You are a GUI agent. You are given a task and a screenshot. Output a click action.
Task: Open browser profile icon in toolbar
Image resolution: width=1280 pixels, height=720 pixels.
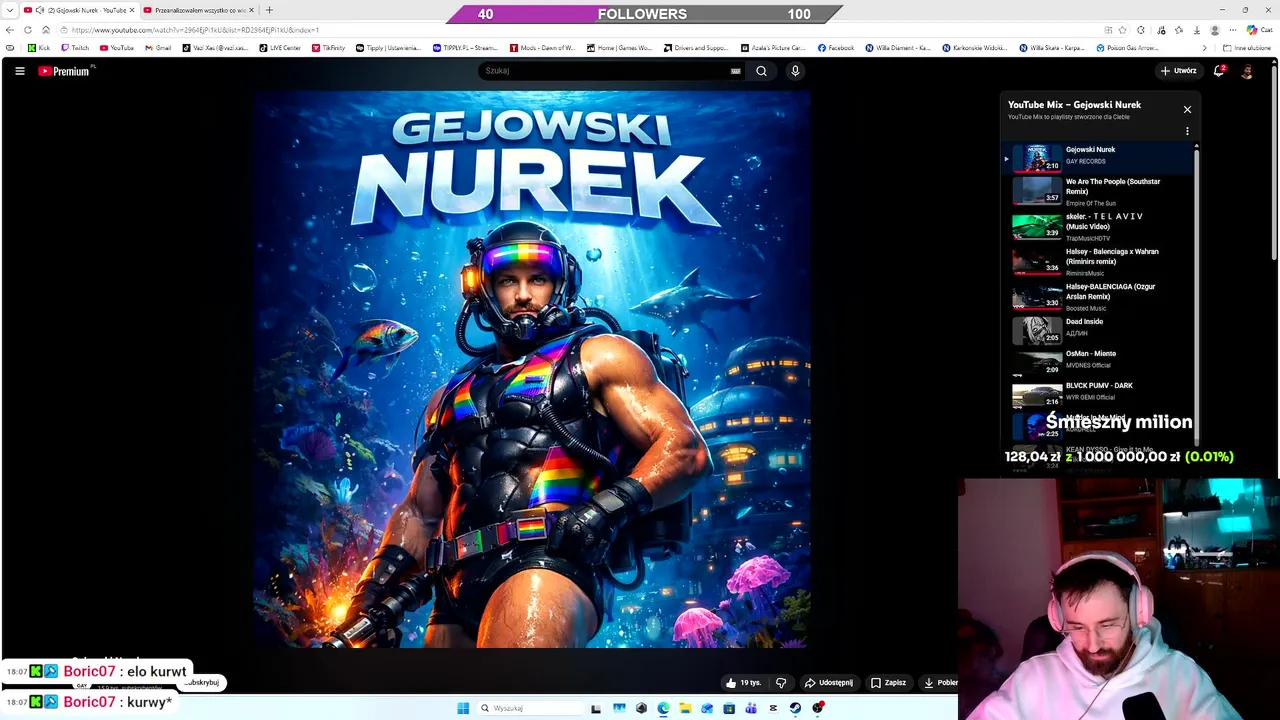(1215, 30)
